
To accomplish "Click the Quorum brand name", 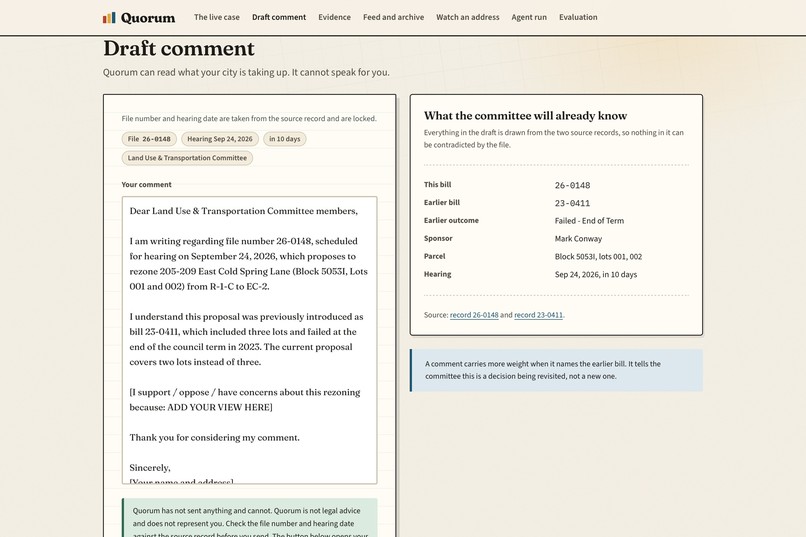I will point(148,18).
